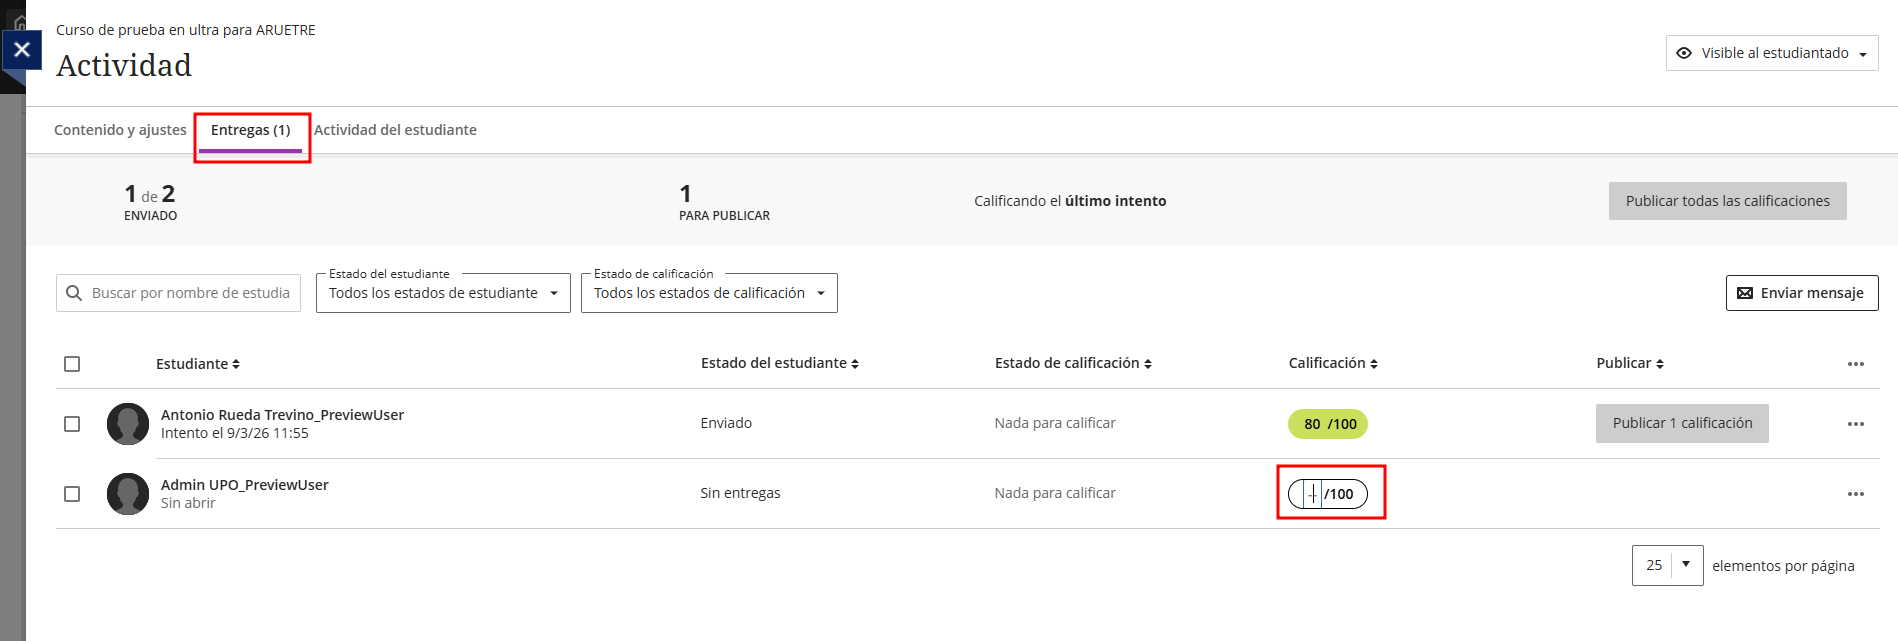Toggle the select-all students checkbox

(x=72, y=364)
